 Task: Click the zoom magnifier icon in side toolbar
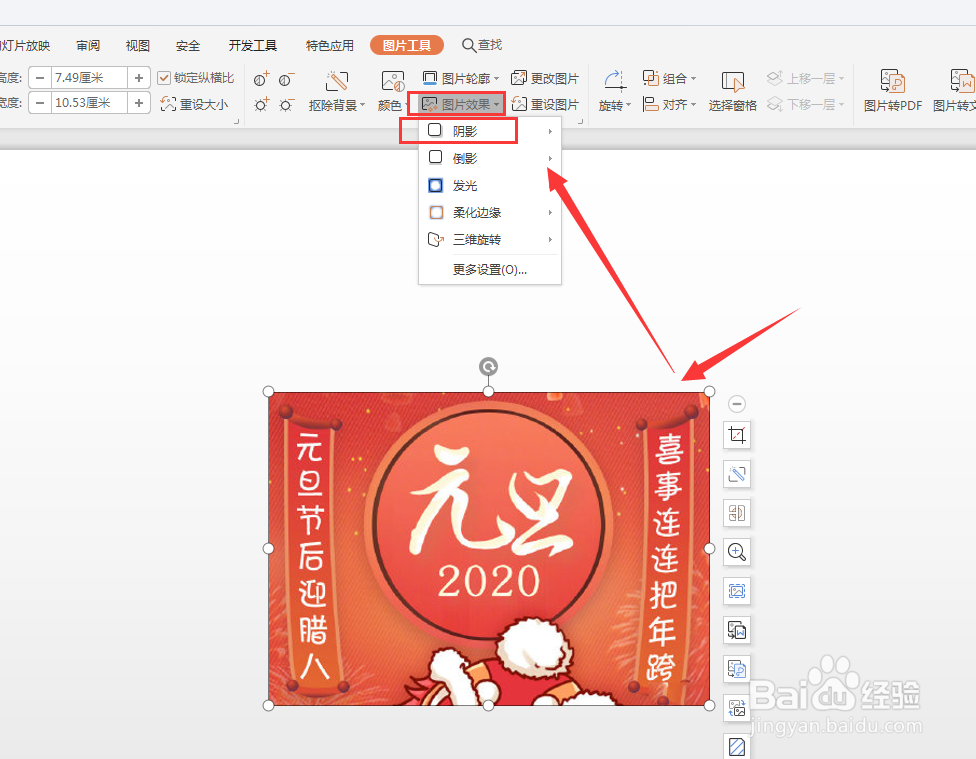coord(737,552)
